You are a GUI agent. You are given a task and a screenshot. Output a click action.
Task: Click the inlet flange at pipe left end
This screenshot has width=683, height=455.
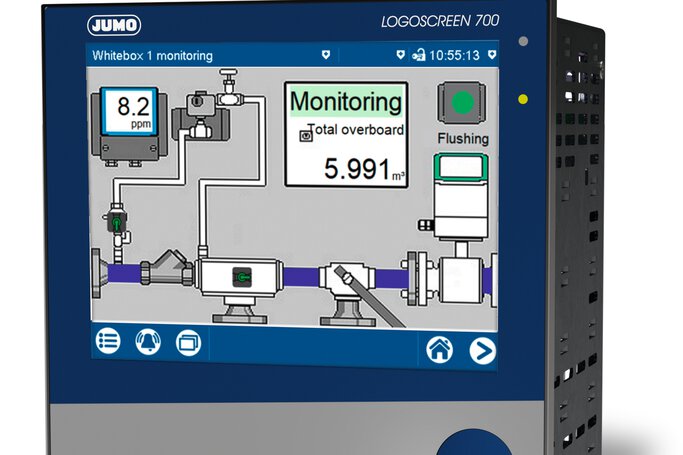tap(99, 273)
